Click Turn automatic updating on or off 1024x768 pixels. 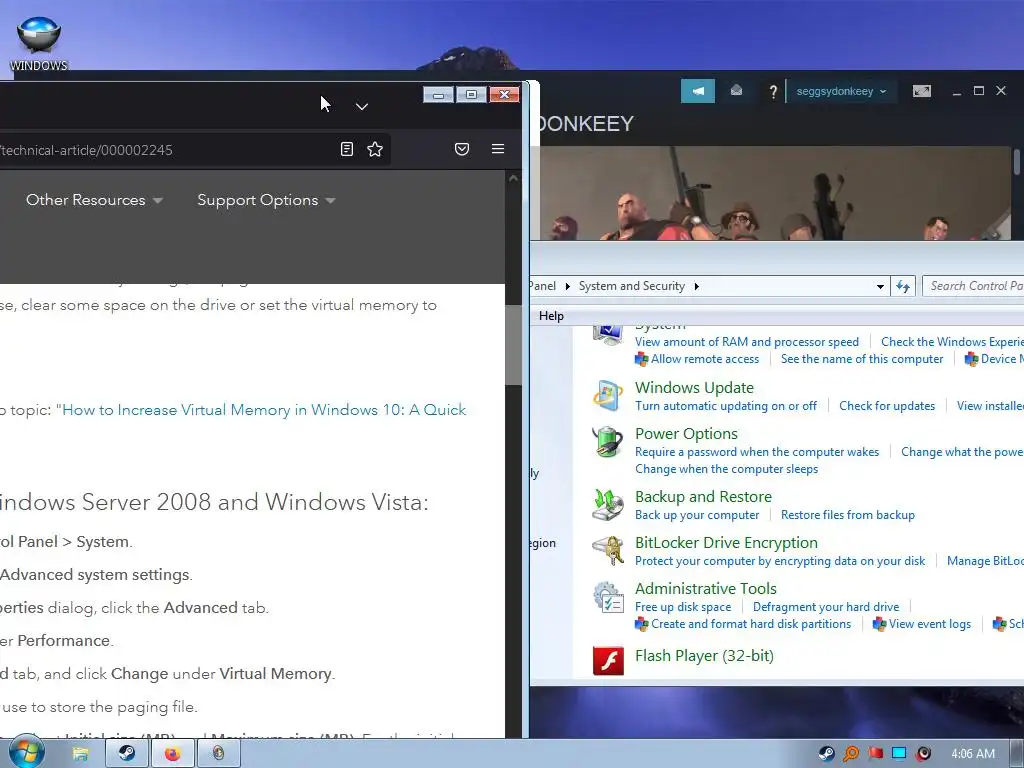pyautogui.click(x=726, y=406)
